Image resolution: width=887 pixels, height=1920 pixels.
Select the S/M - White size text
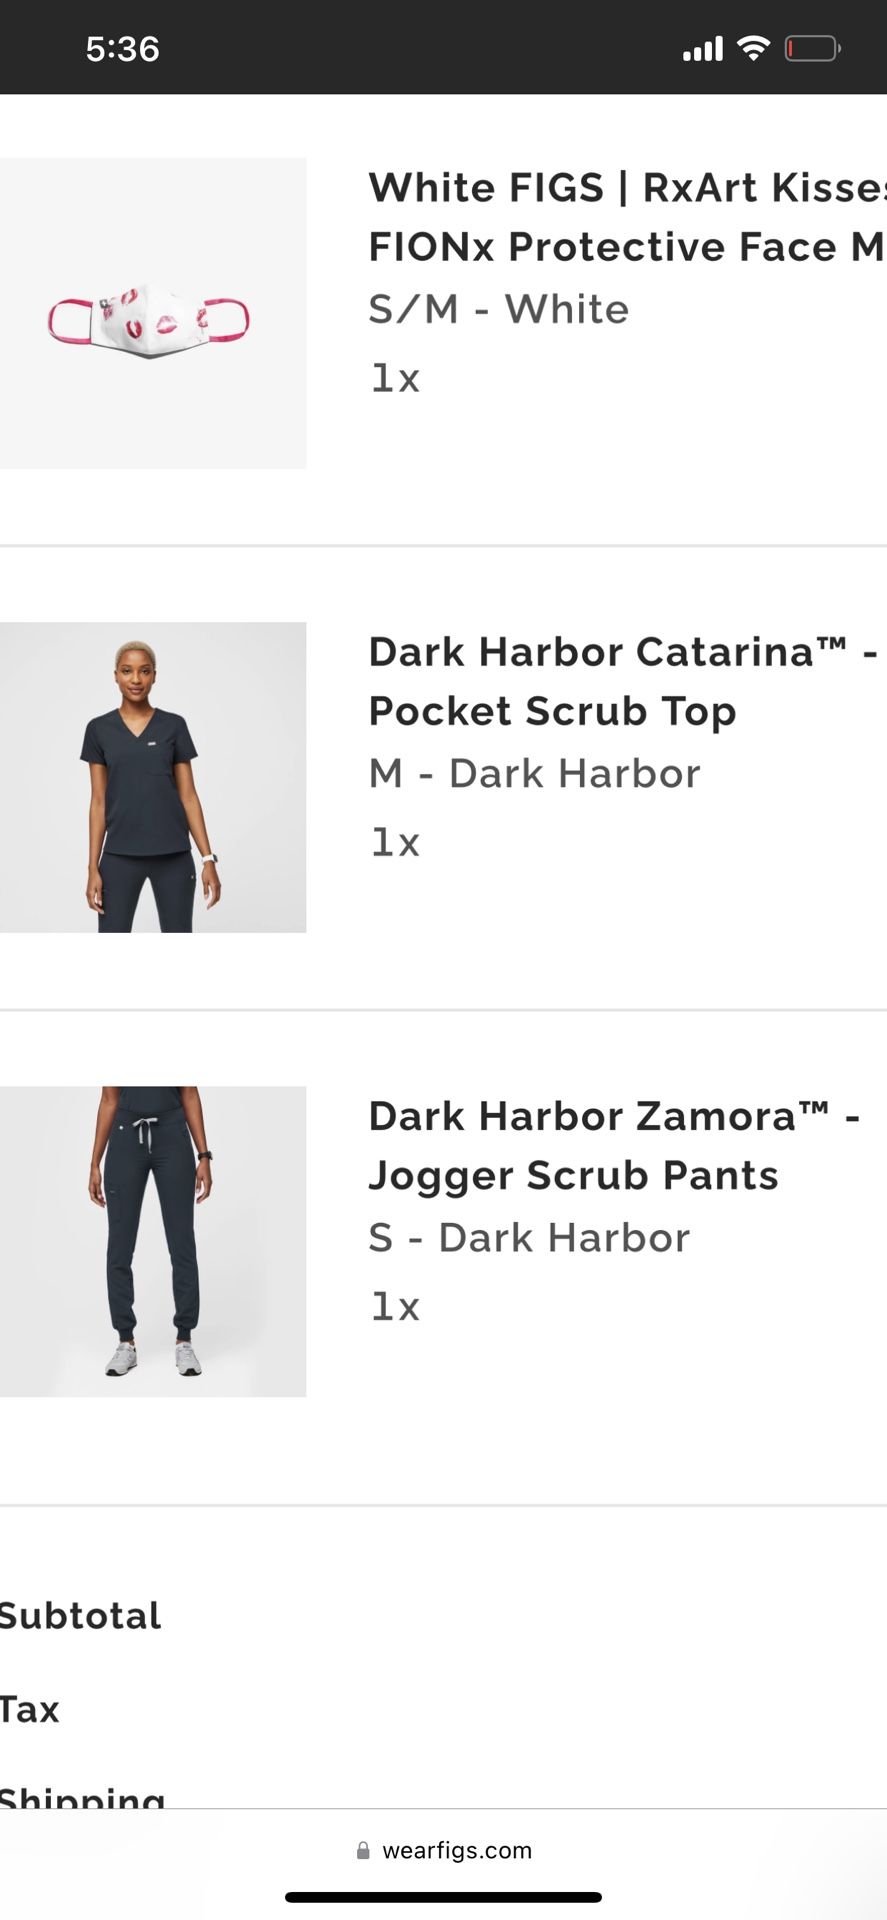click(x=498, y=309)
